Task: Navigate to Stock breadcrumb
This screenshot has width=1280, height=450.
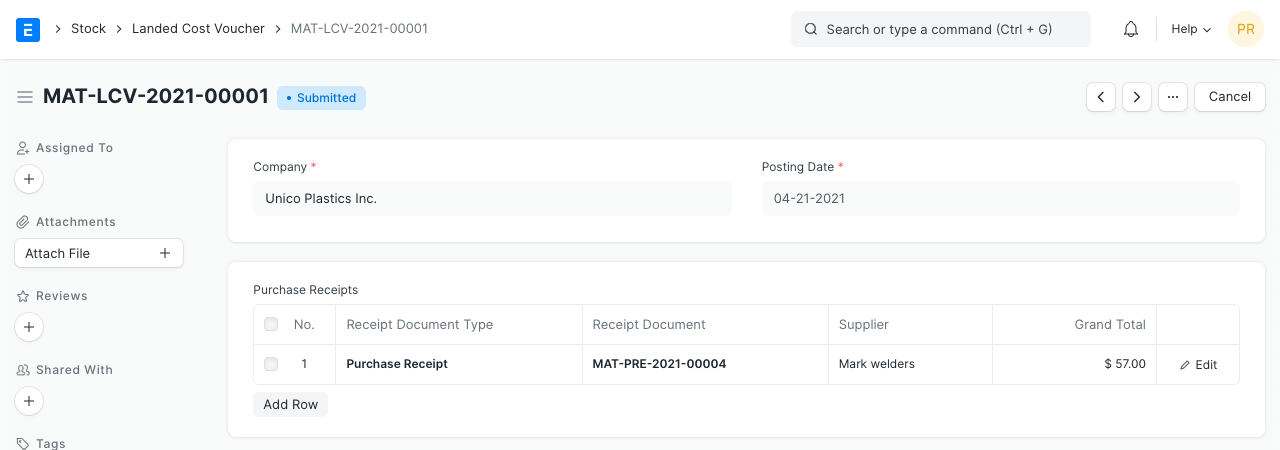Action: tap(88, 29)
